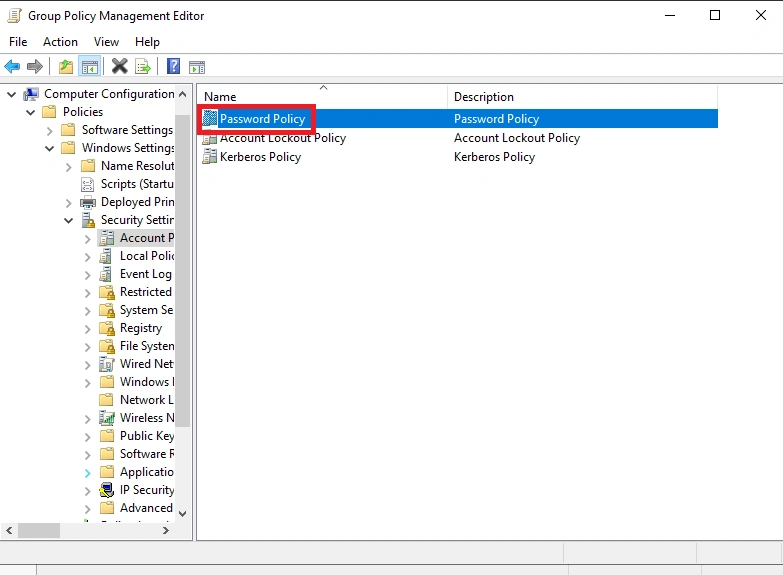Click the Local Policies tree icon
The image size is (783, 575).
point(105,256)
